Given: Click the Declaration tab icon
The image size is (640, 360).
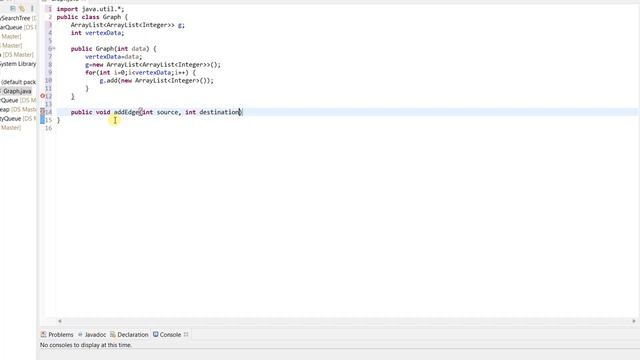Looking at the screenshot, I should pos(113,334).
